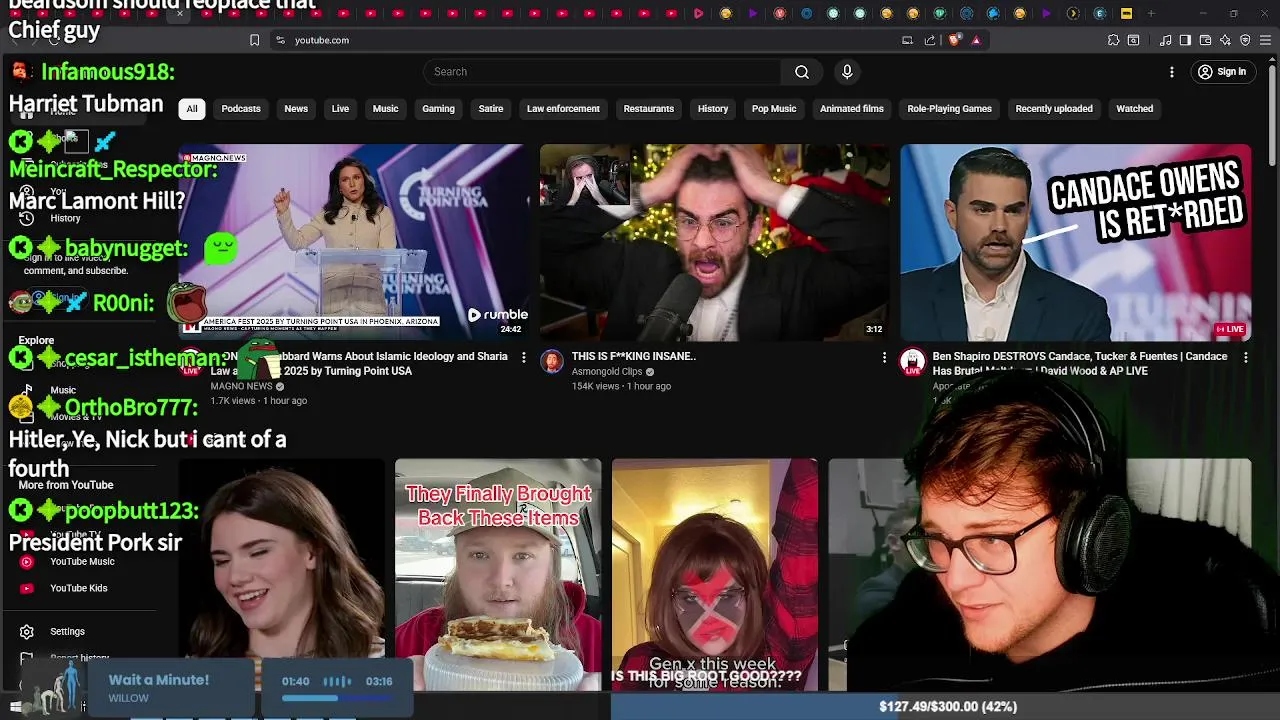Start voice search with the microphone icon
This screenshot has height=720, width=1280.
[x=847, y=72]
